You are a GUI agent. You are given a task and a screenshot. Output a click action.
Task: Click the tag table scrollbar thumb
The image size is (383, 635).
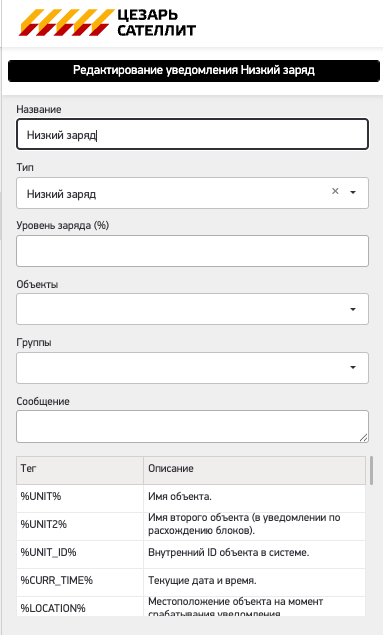[x=371, y=470]
